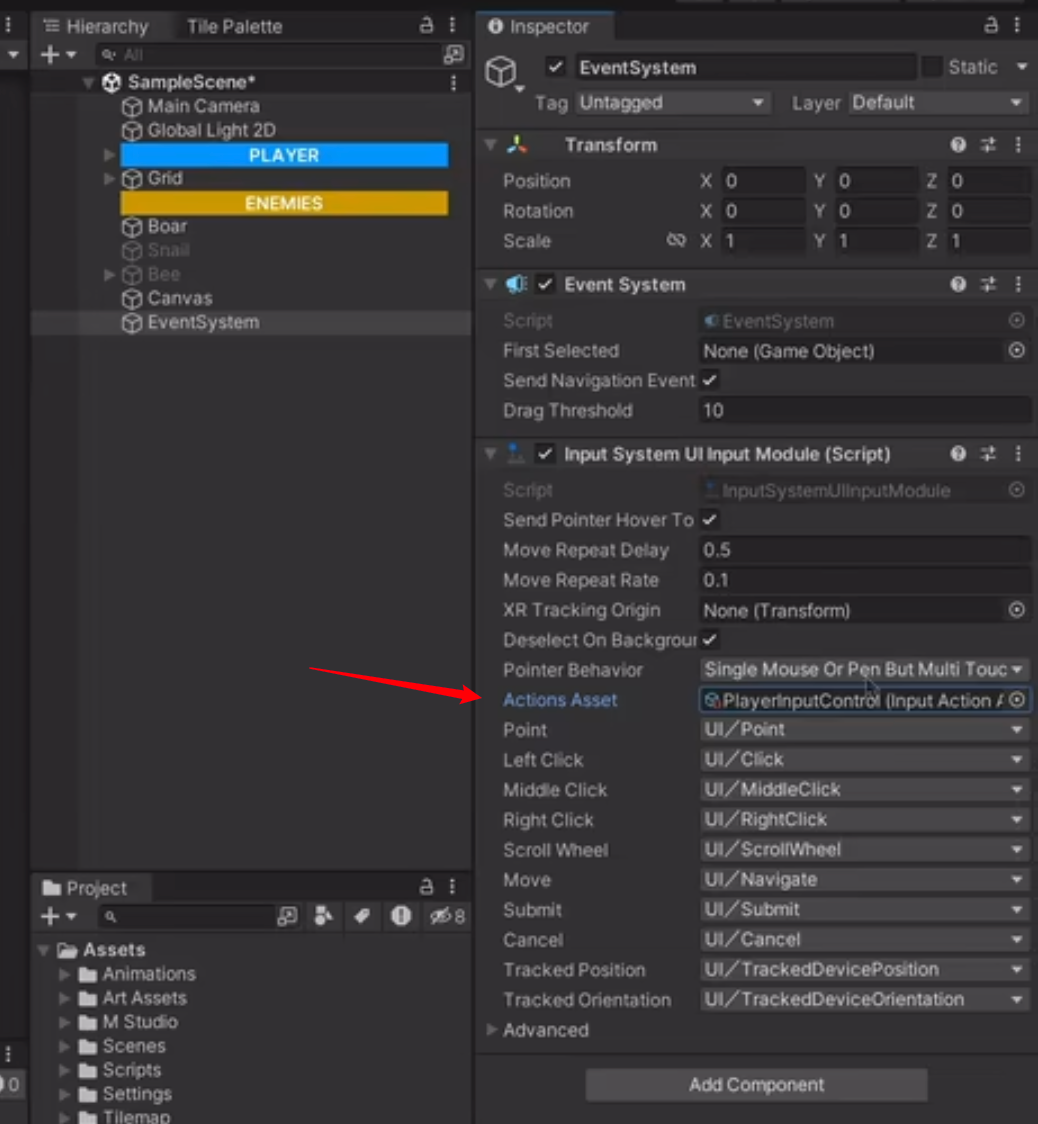Select the Inspector tab

tap(544, 26)
